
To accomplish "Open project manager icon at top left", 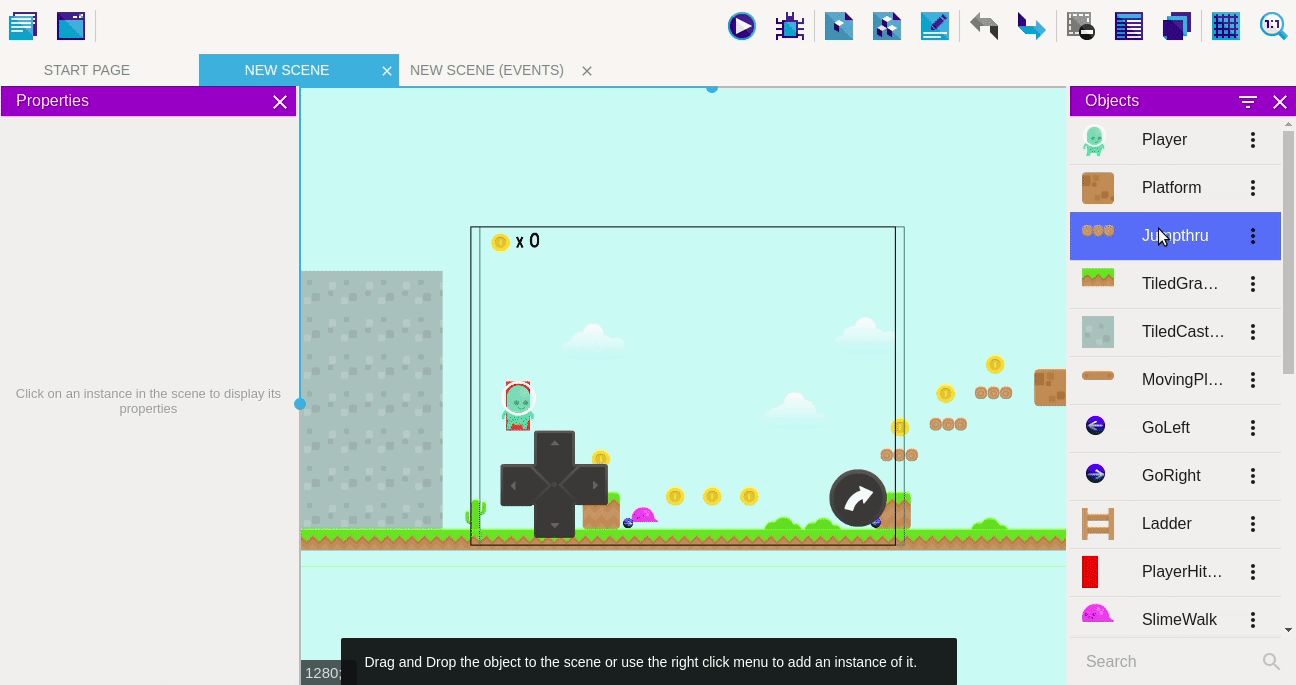I will [23, 26].
